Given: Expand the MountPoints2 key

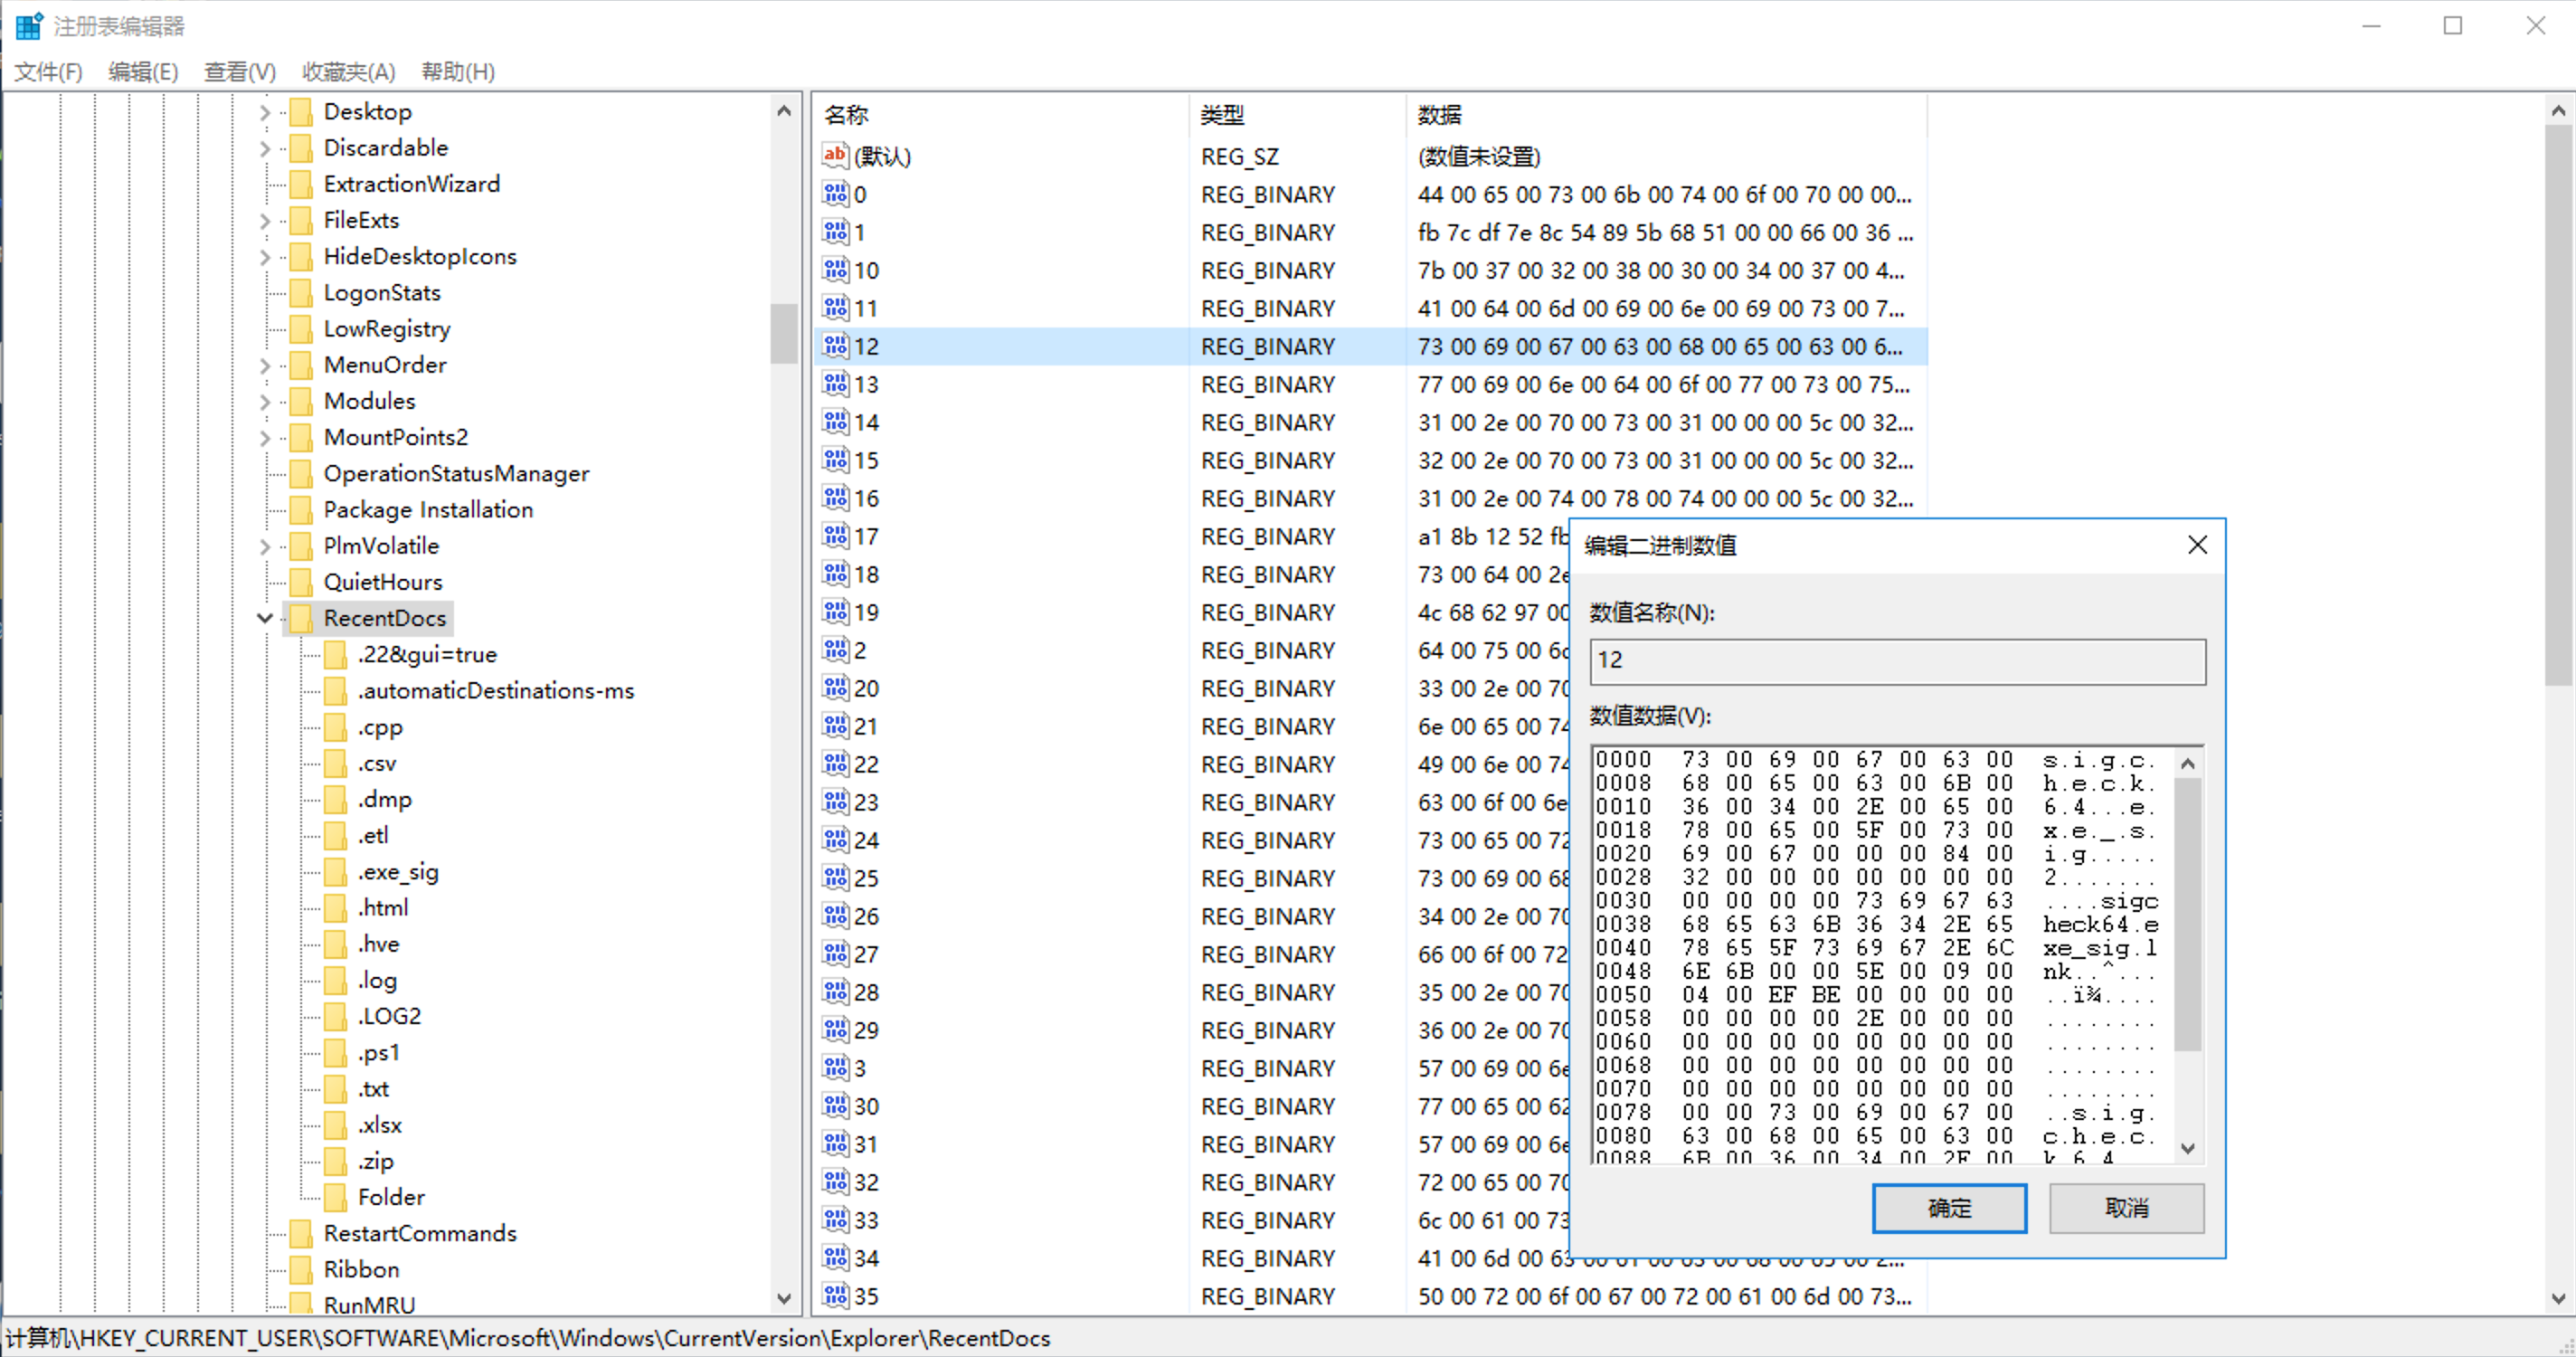Looking at the screenshot, I should pos(265,438).
